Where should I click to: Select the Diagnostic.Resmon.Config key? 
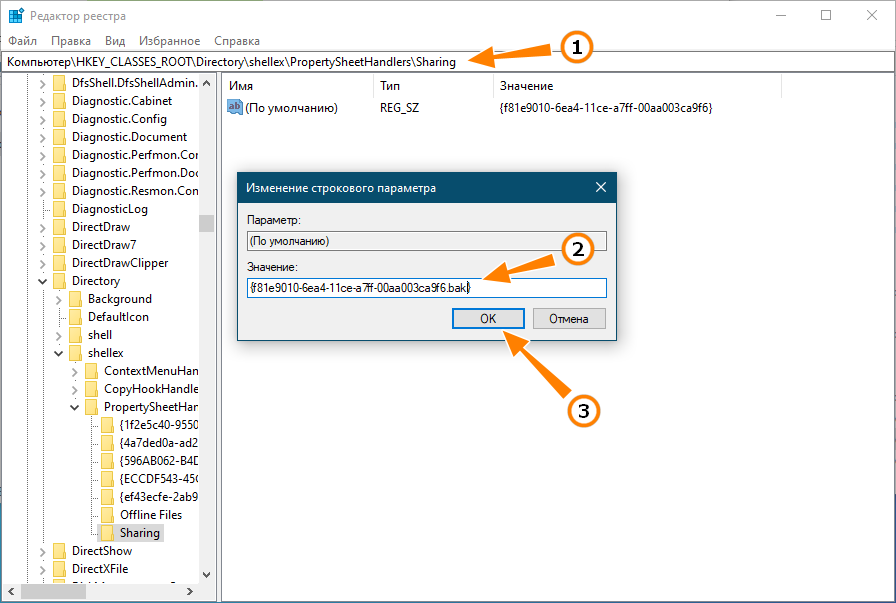pyautogui.click(x=135, y=191)
